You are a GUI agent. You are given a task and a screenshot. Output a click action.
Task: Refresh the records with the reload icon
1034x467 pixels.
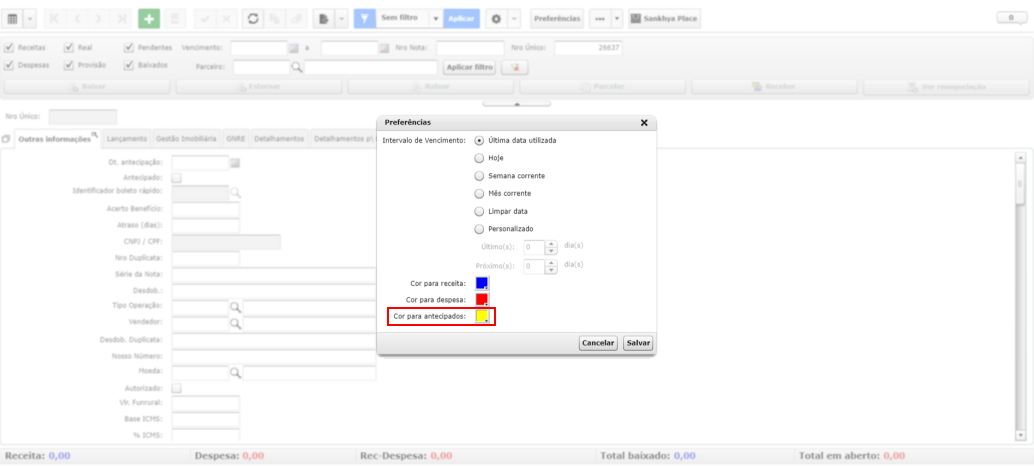[253, 19]
